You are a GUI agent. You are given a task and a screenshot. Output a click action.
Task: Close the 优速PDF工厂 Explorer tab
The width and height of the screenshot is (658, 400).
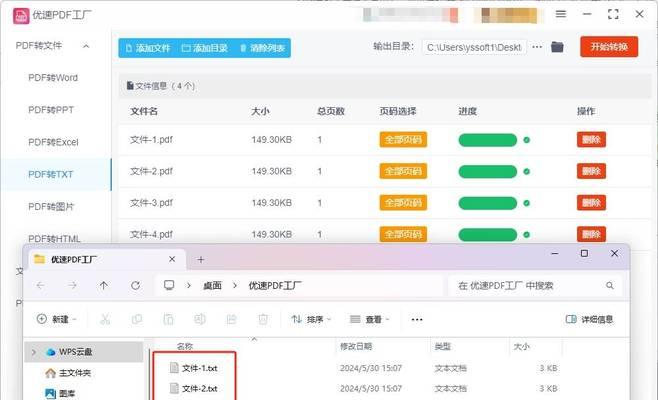(172, 259)
